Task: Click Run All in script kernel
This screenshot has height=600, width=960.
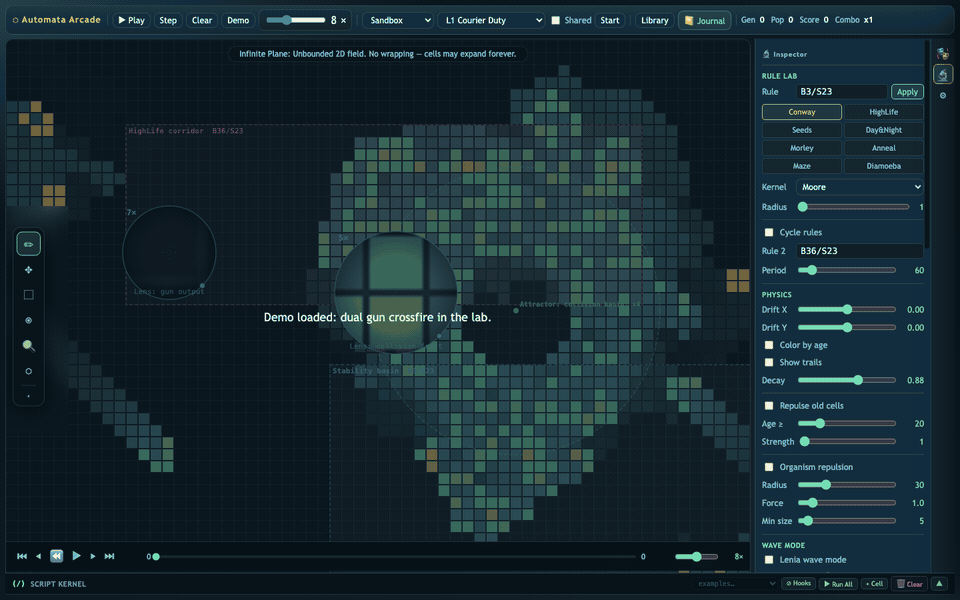Action: coord(838,584)
